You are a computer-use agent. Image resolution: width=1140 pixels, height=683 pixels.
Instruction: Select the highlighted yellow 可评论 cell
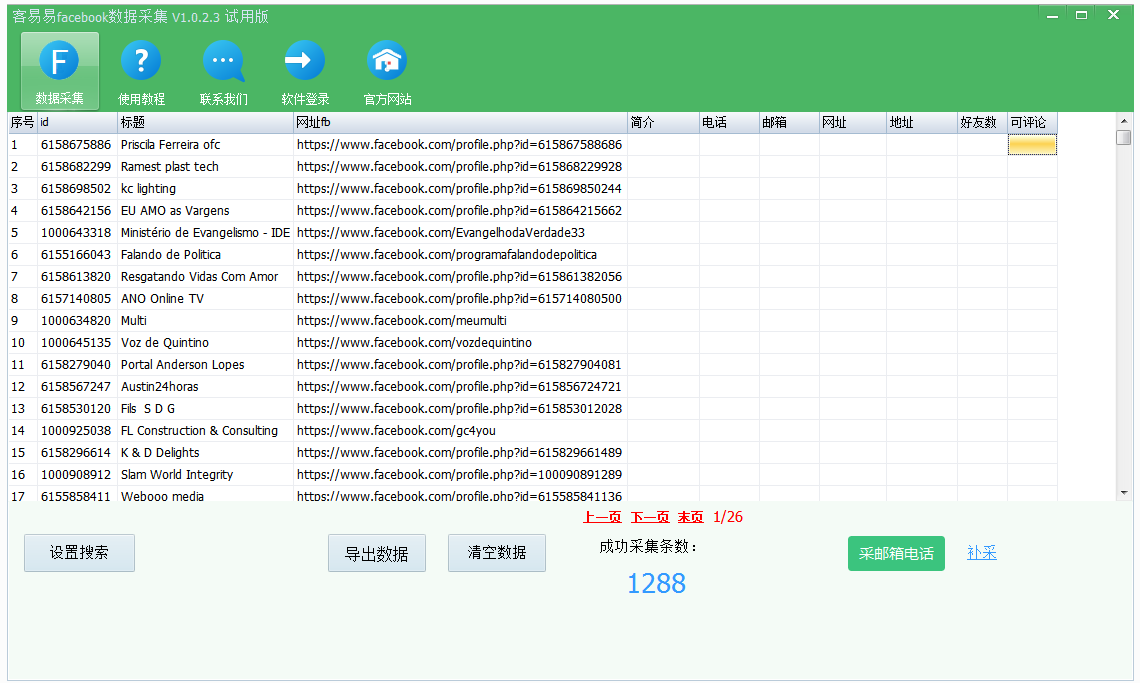pos(1031,145)
